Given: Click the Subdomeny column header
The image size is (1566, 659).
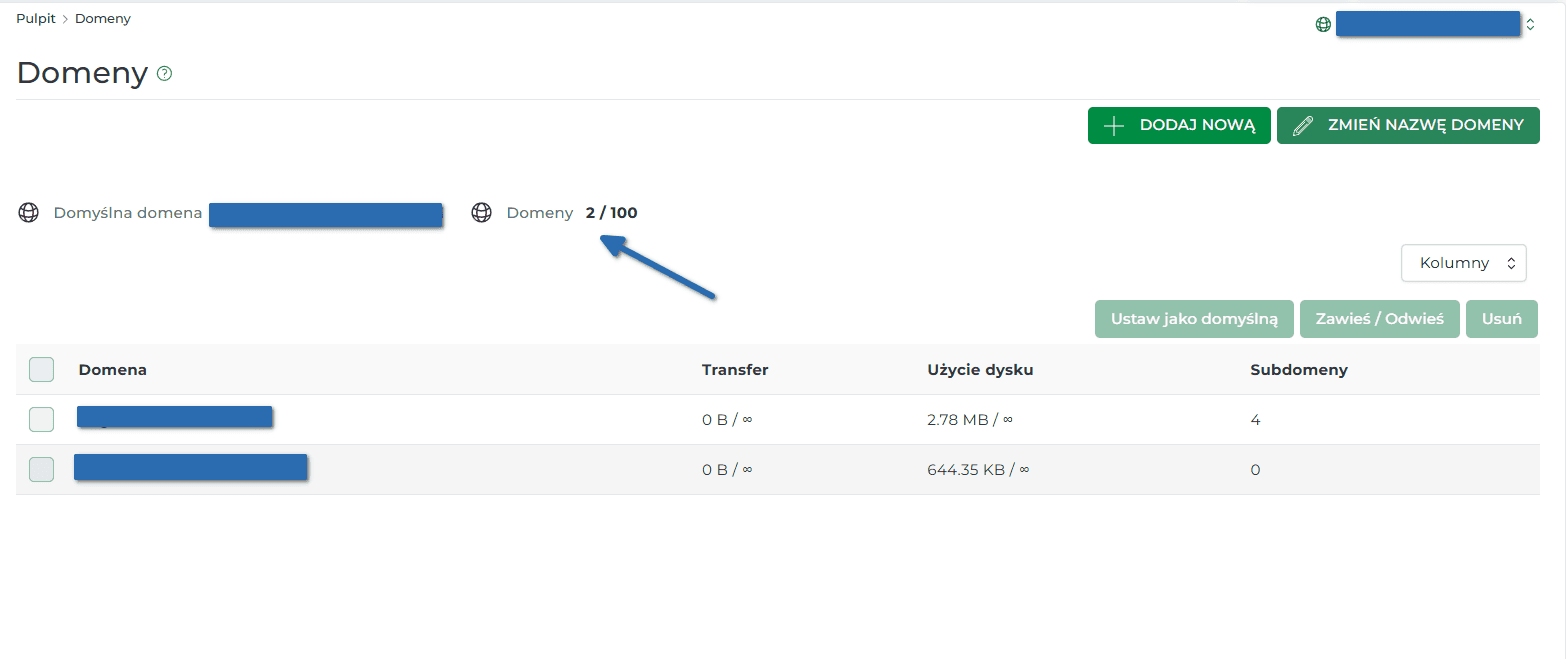Looking at the screenshot, I should [1299, 370].
